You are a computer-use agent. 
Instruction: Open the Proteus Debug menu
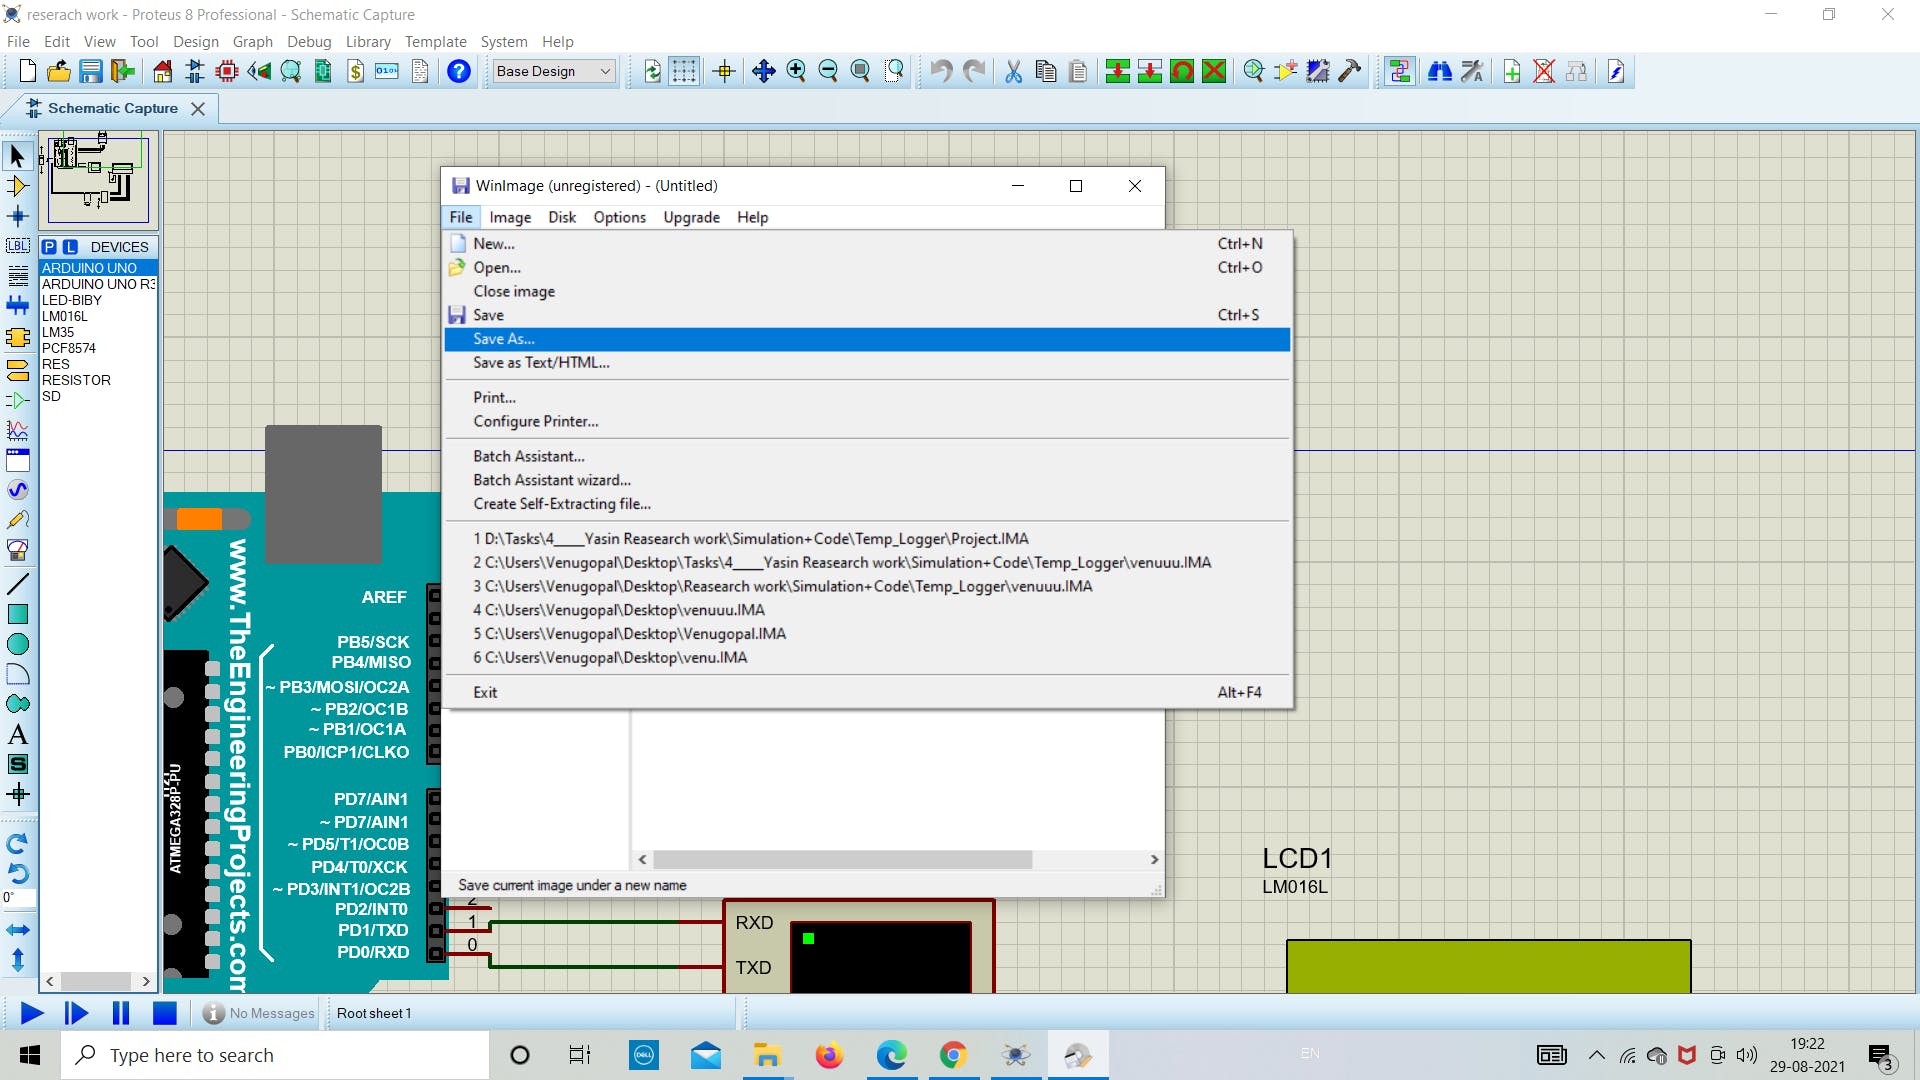(309, 42)
